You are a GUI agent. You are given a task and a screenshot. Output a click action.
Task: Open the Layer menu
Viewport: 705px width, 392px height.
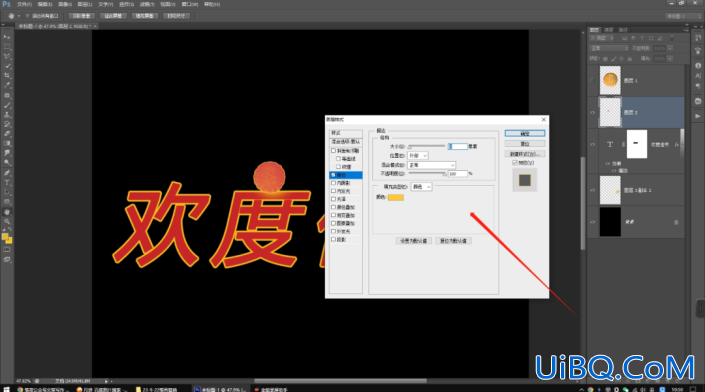click(85, 4)
